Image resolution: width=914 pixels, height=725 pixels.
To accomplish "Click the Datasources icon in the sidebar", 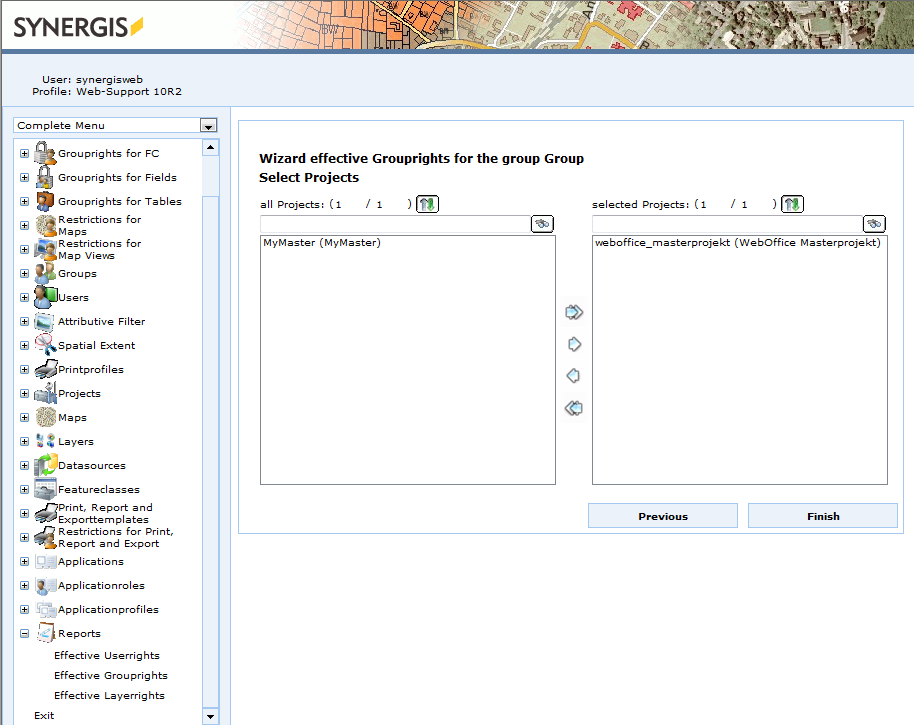I will point(46,464).
